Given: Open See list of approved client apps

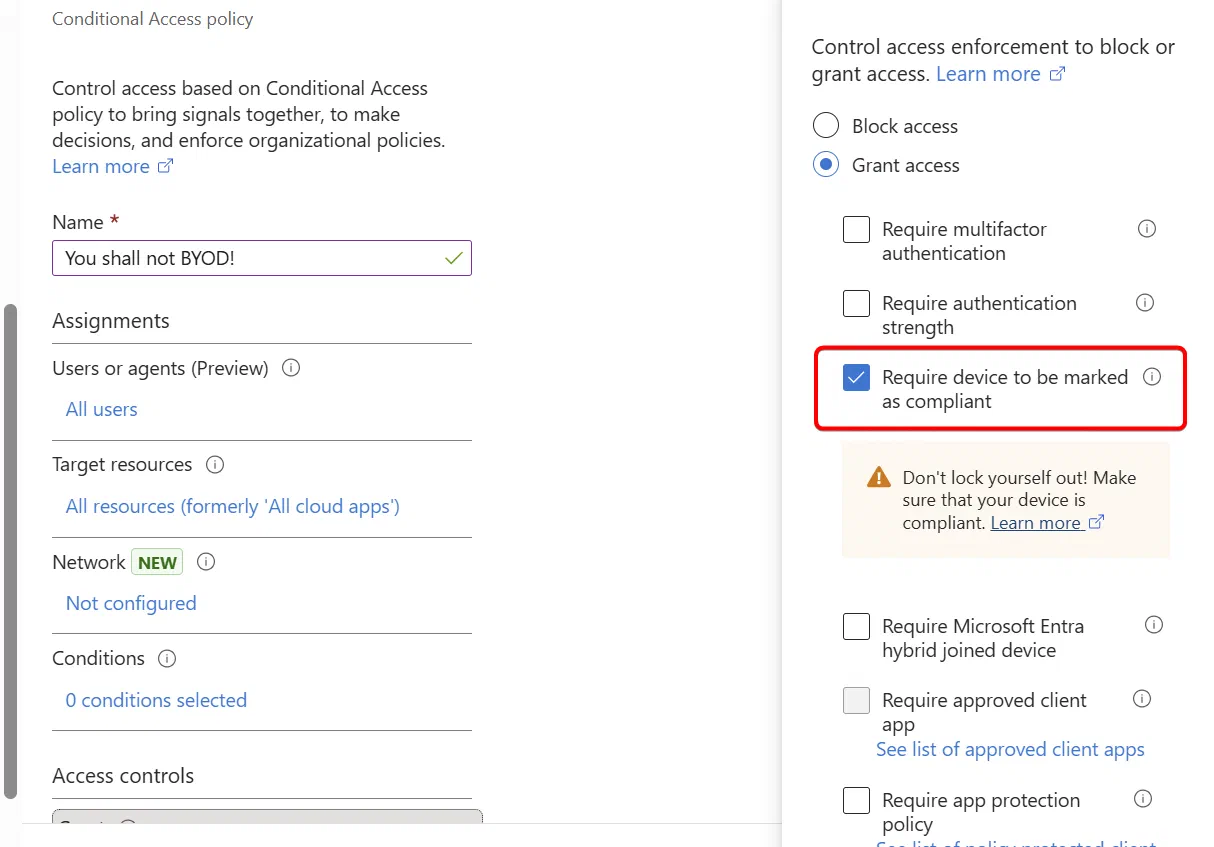Looking at the screenshot, I should click(1010, 749).
